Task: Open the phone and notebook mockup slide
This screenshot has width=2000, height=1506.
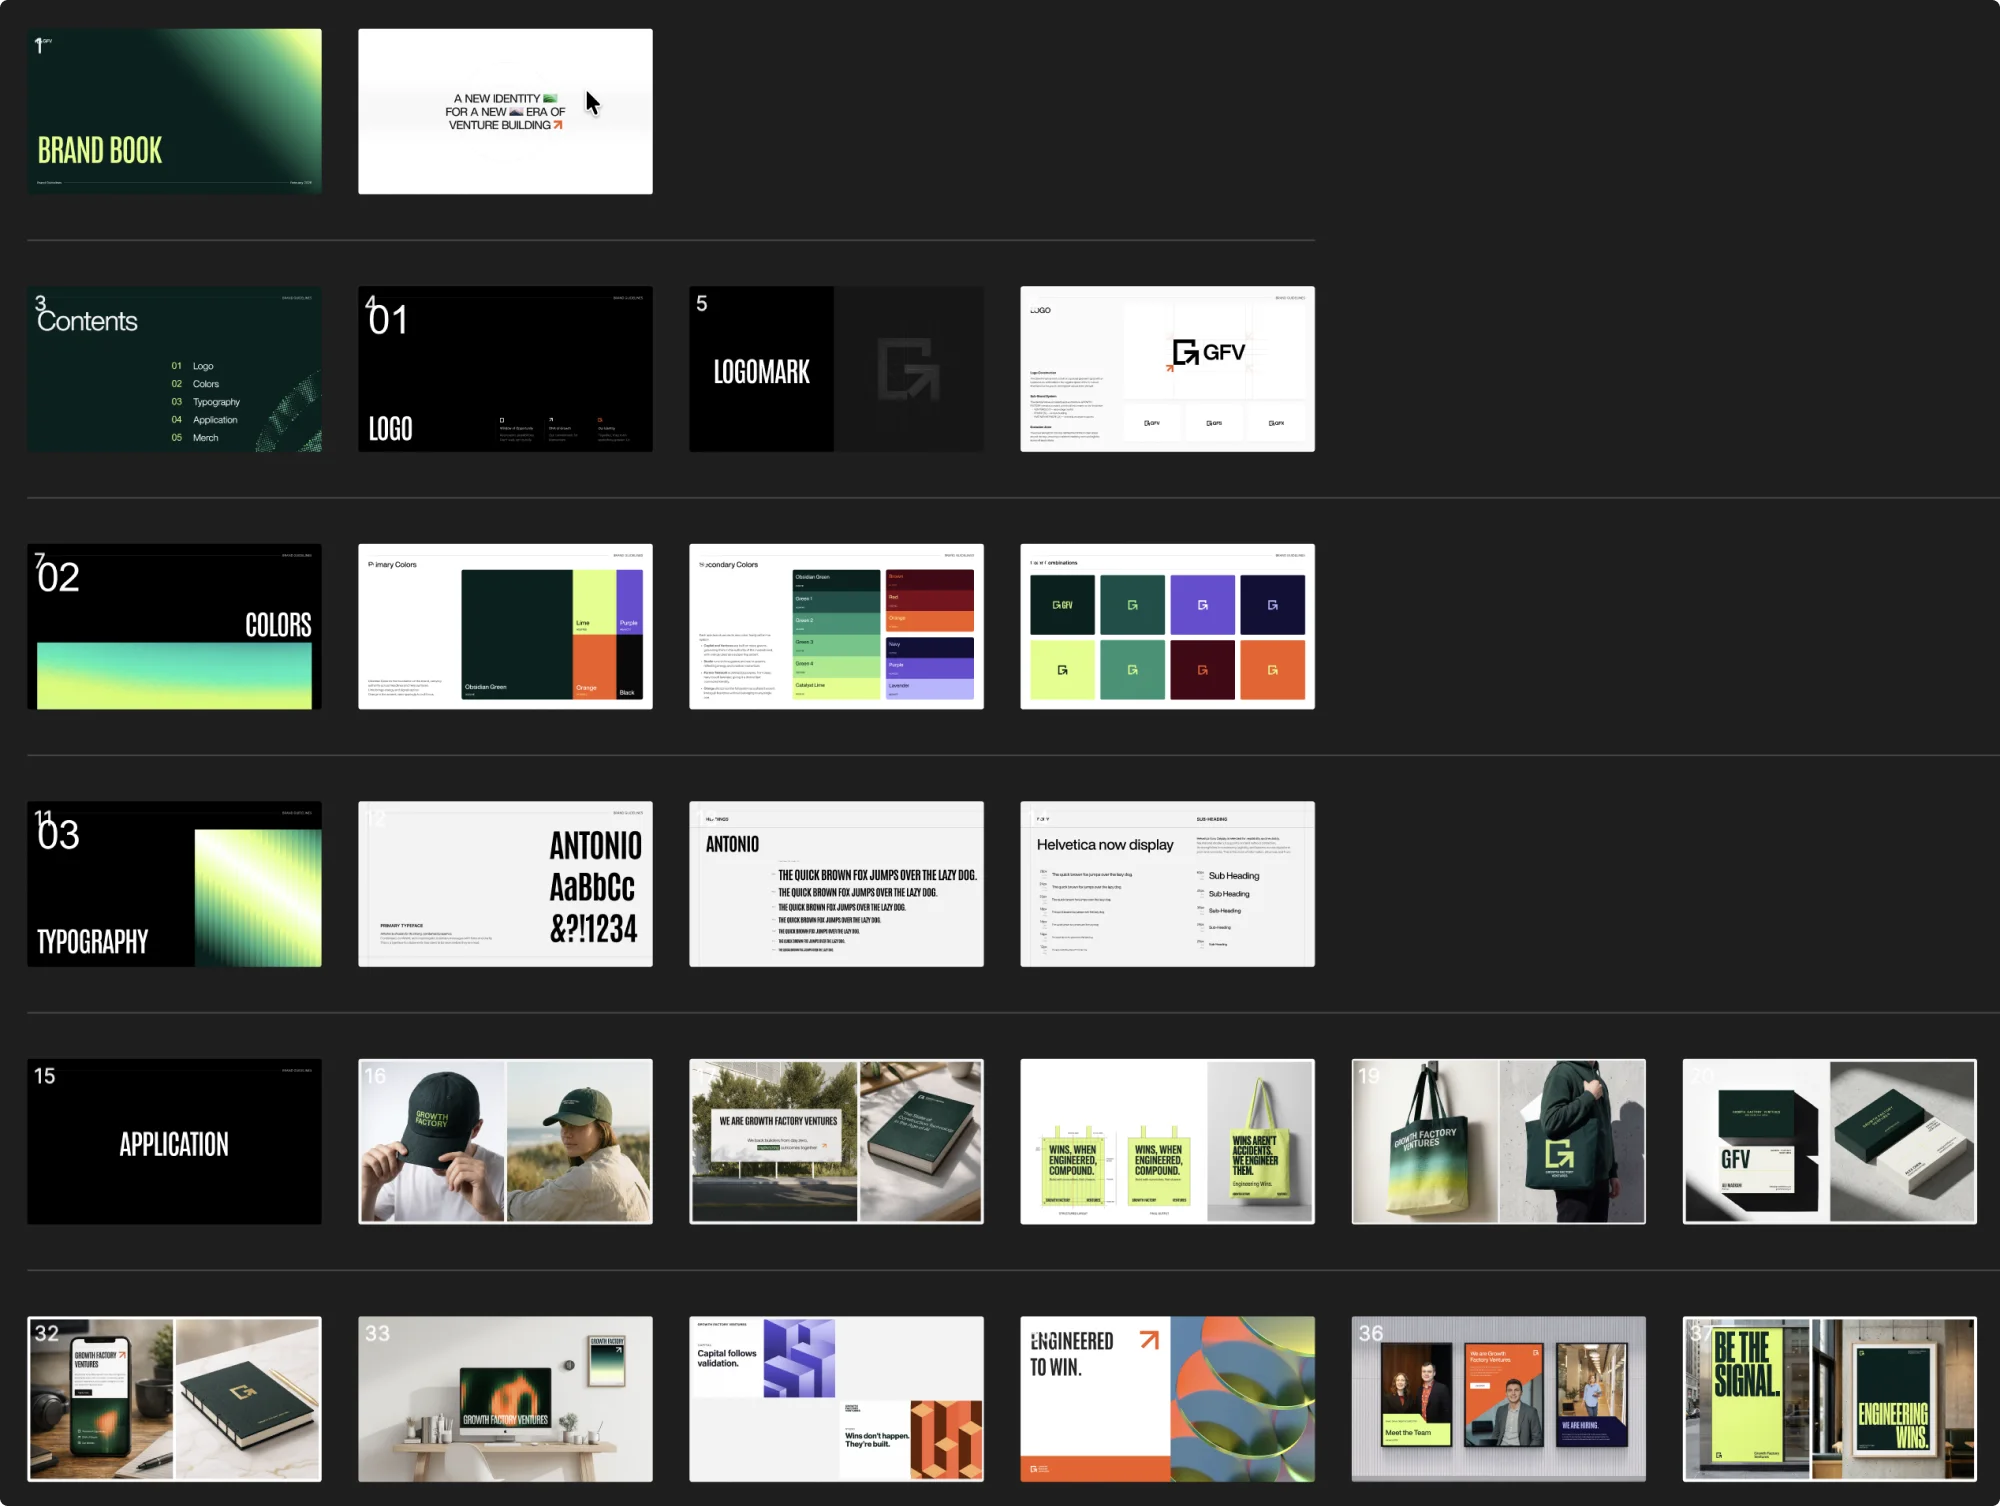Action: pyautogui.click(x=174, y=1399)
